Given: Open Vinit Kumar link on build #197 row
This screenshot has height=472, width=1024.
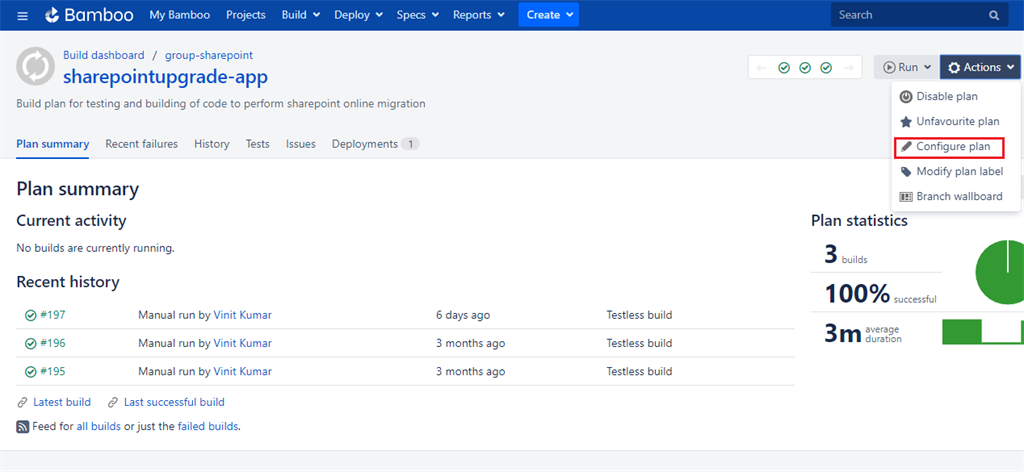Looking at the screenshot, I should click(x=242, y=315).
